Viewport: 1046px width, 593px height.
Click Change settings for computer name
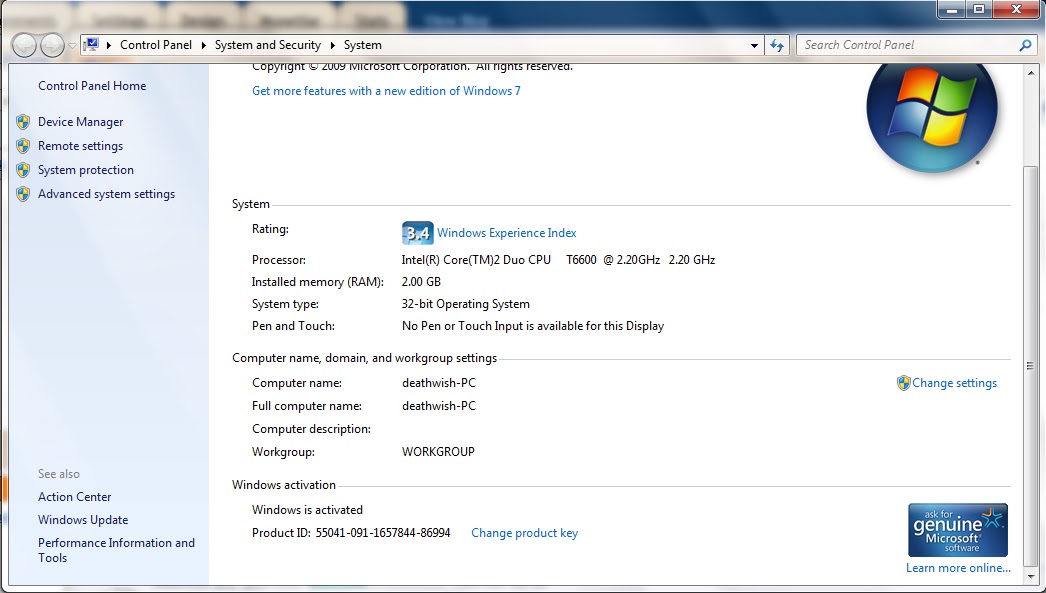click(955, 383)
